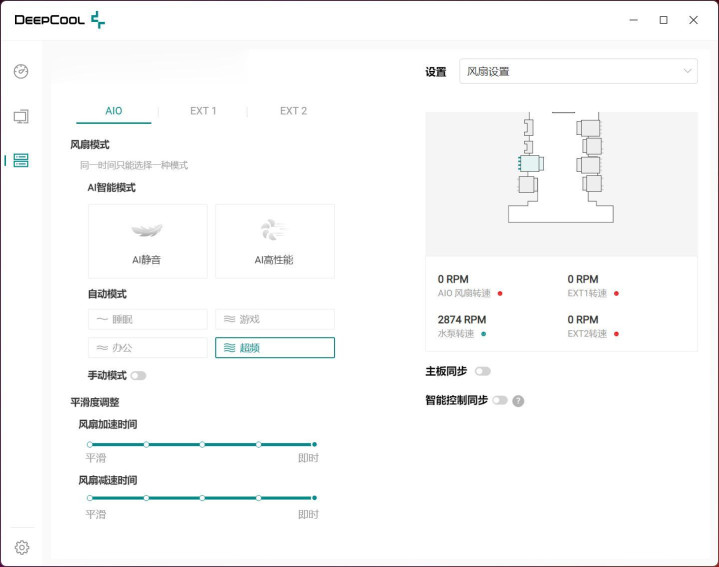719x567 pixels.
Task: Open the 风扇设置 dropdown
Action: 578,71
